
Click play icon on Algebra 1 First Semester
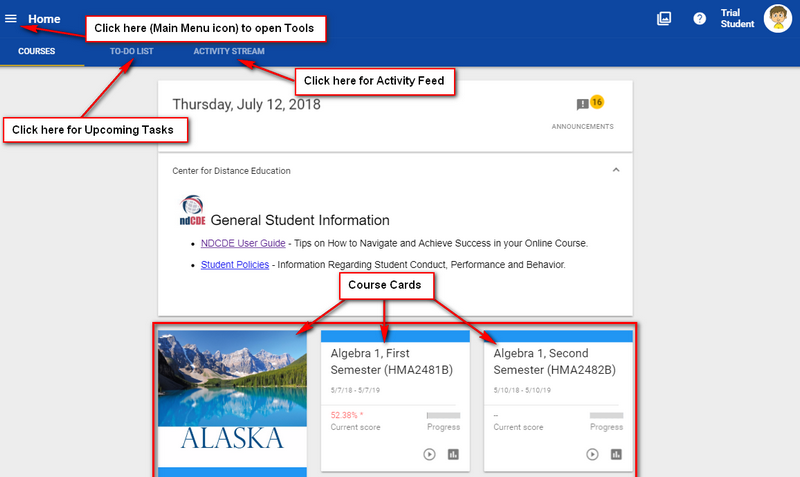coord(429,454)
